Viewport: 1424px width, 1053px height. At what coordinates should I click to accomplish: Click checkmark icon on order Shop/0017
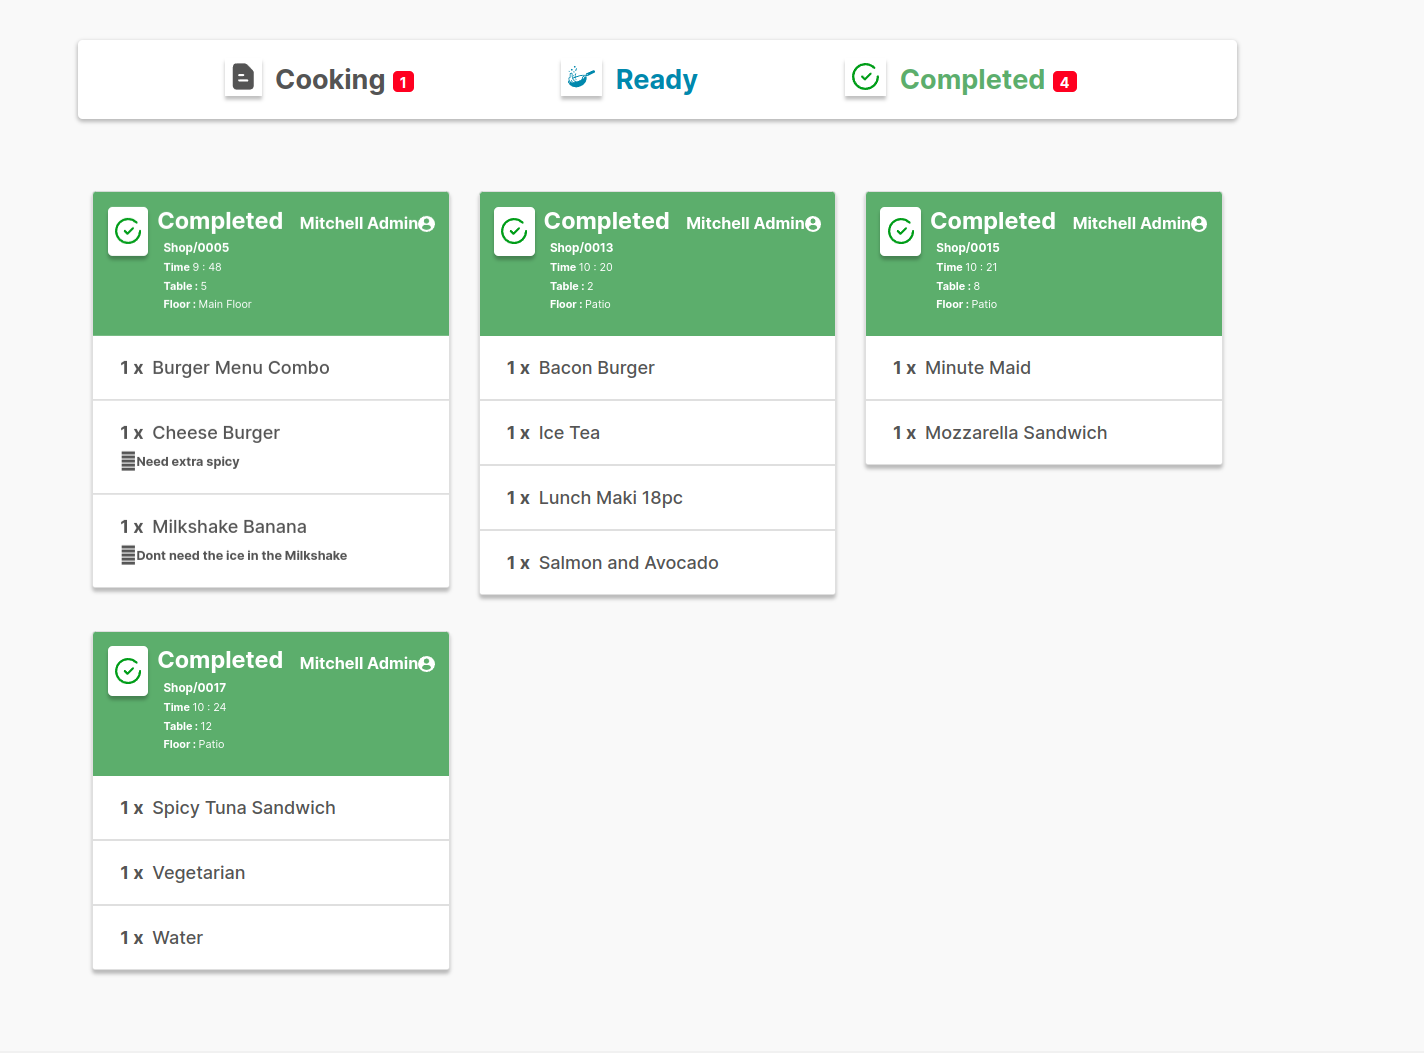click(128, 671)
